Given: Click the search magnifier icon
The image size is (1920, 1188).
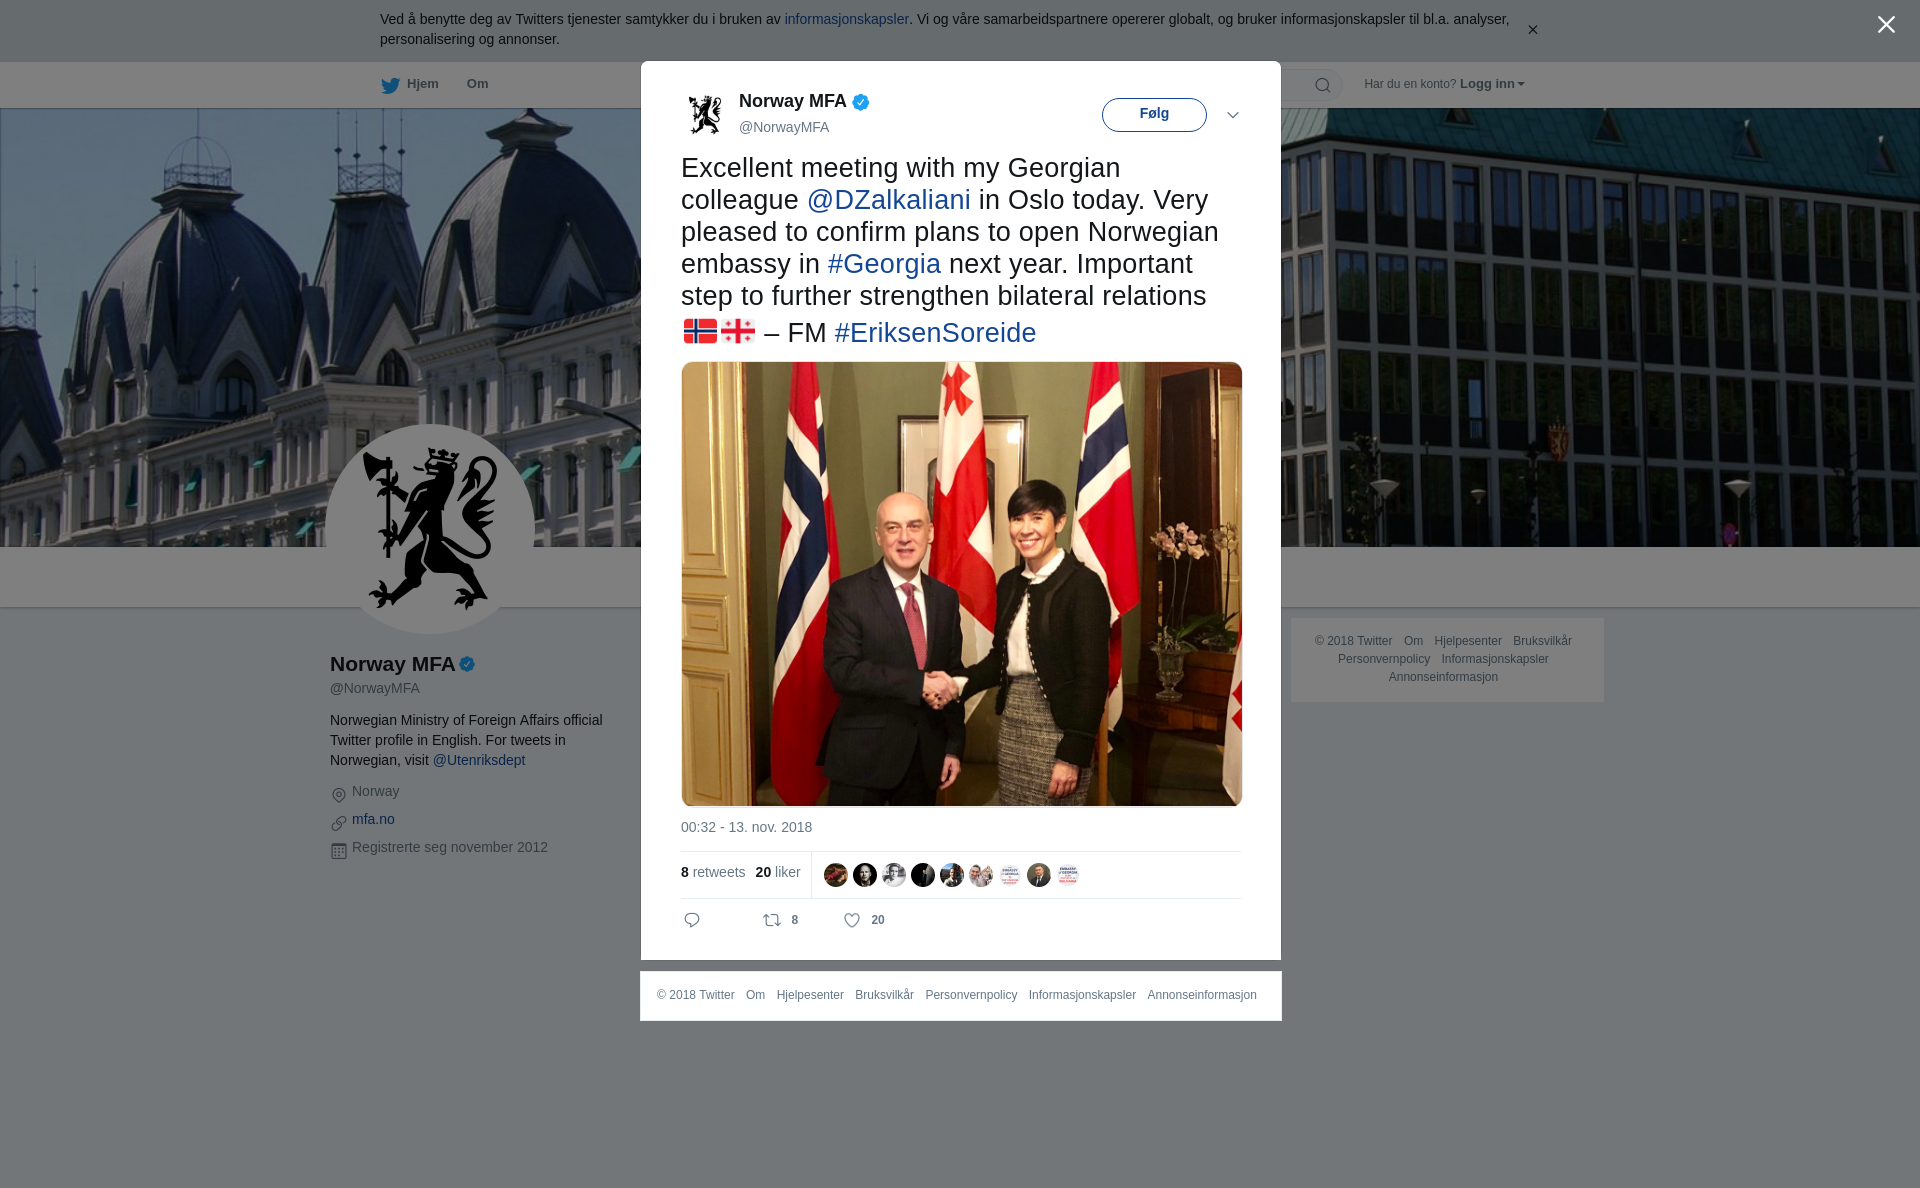Looking at the screenshot, I should point(1323,85).
